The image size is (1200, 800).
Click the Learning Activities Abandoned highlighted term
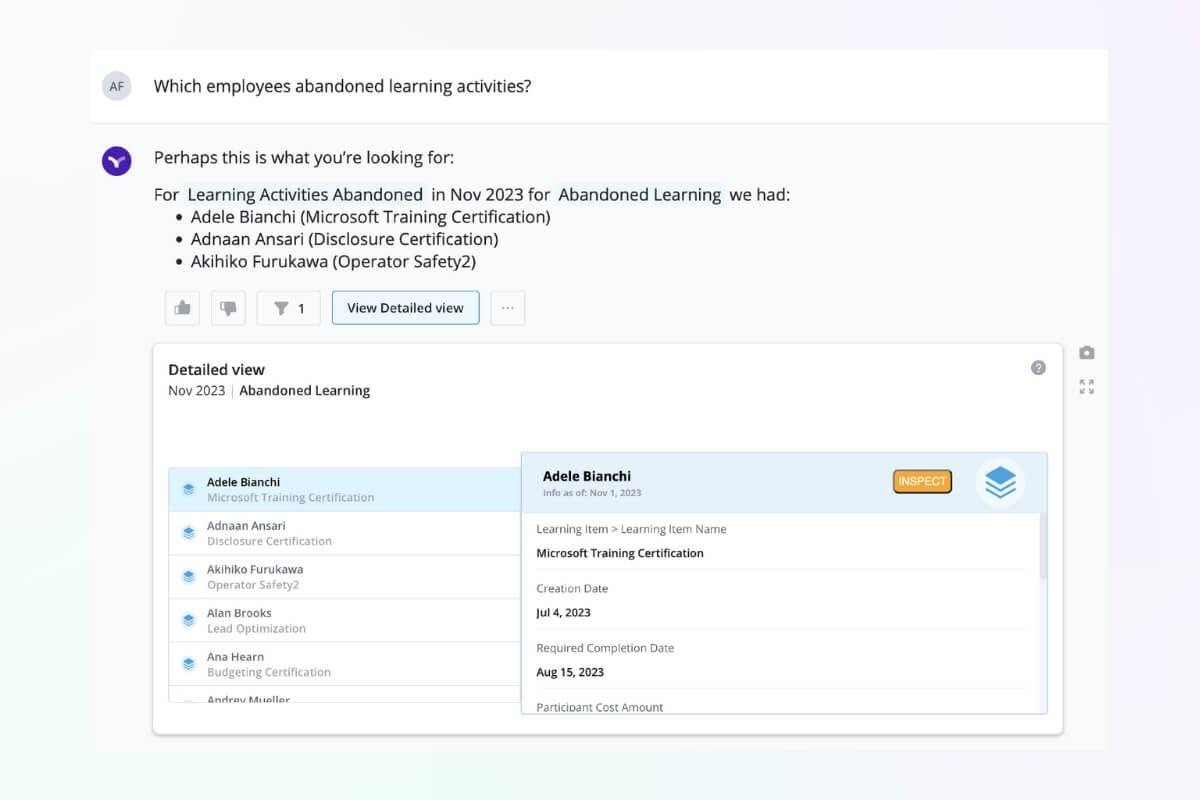tap(305, 195)
